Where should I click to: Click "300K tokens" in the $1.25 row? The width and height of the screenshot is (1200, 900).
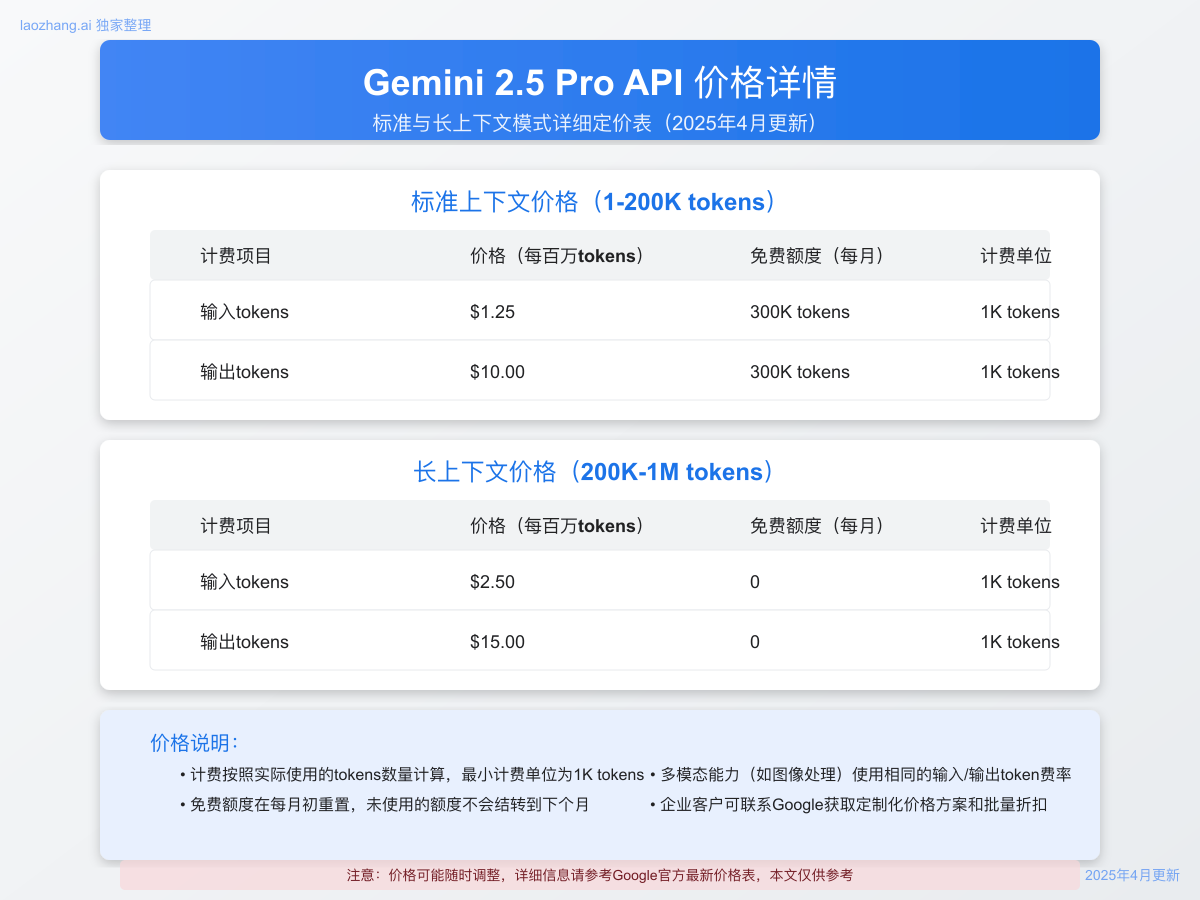click(x=800, y=312)
